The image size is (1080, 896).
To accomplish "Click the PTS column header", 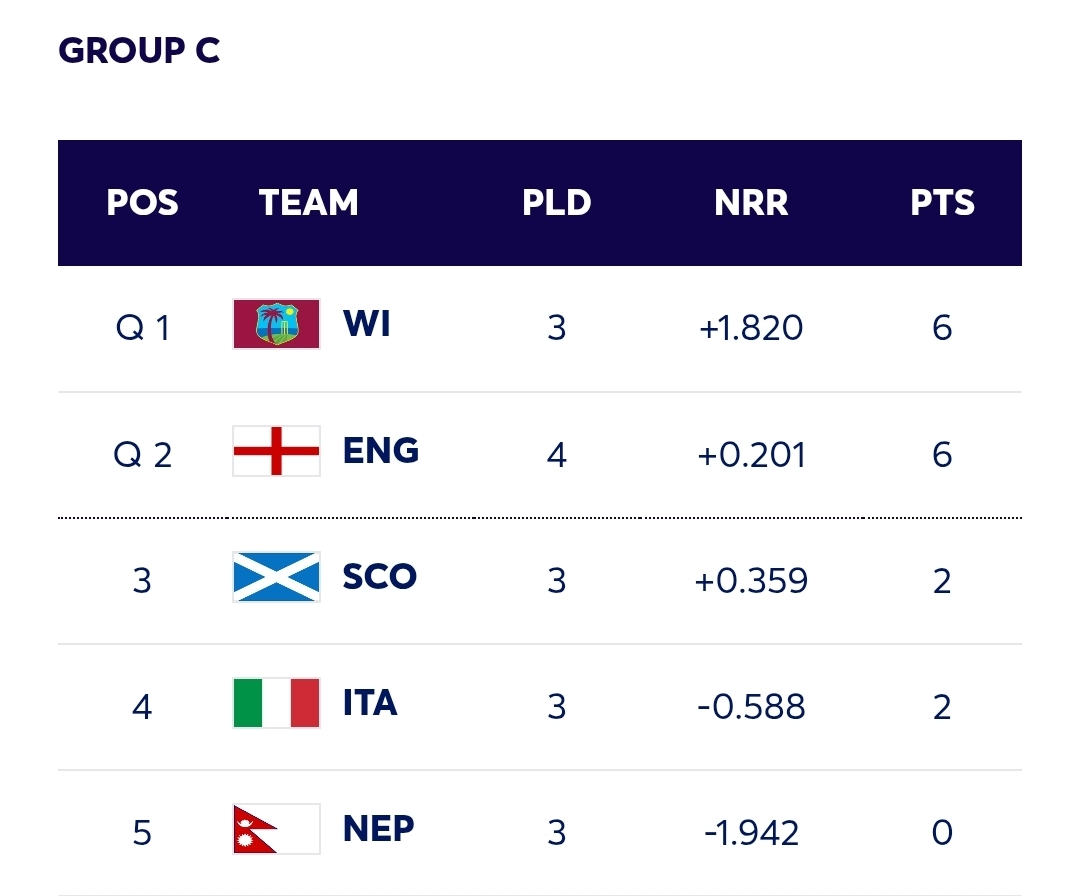I will tap(942, 203).
